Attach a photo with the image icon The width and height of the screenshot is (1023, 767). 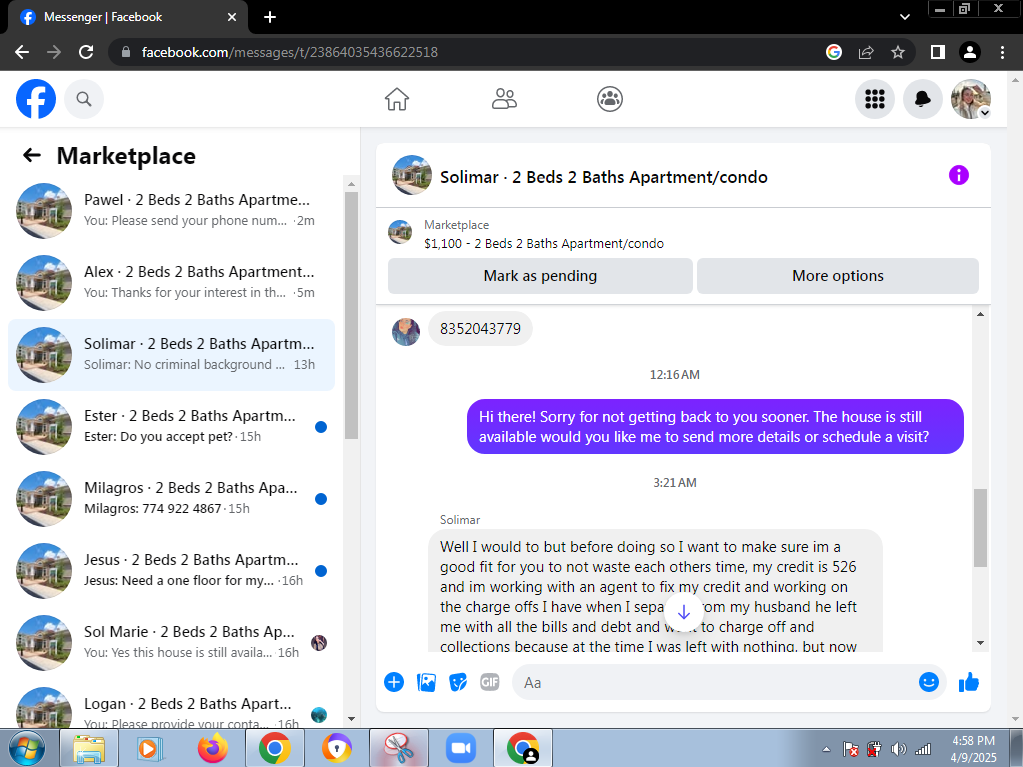[x=426, y=682]
